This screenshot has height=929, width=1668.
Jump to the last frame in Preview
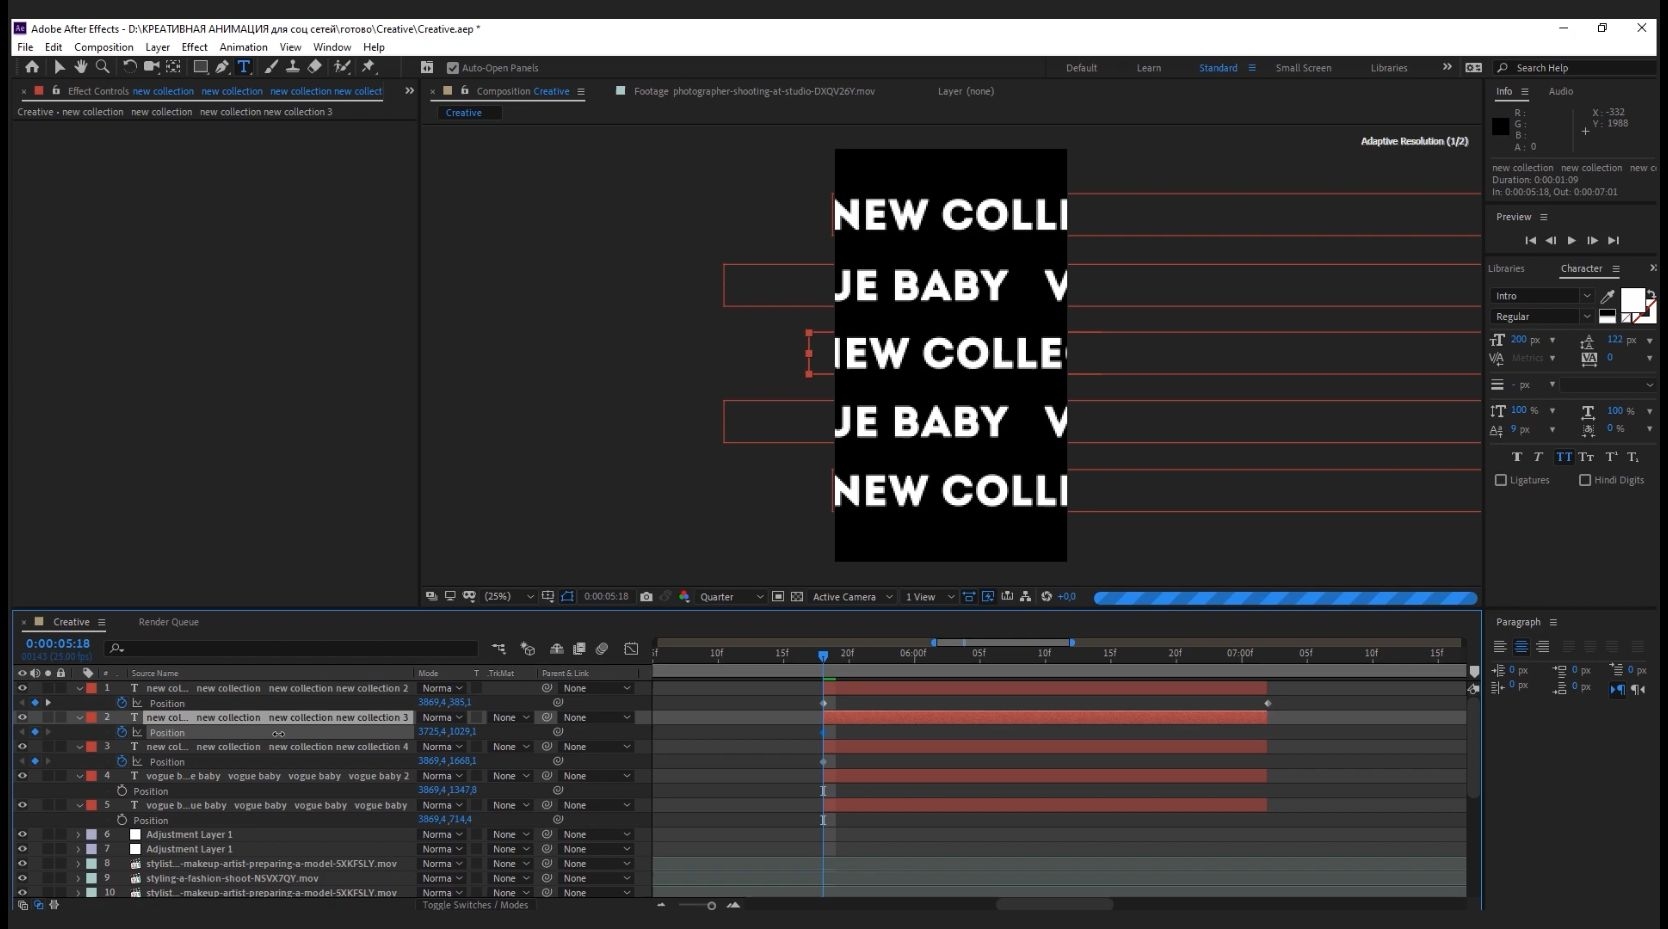click(x=1613, y=240)
